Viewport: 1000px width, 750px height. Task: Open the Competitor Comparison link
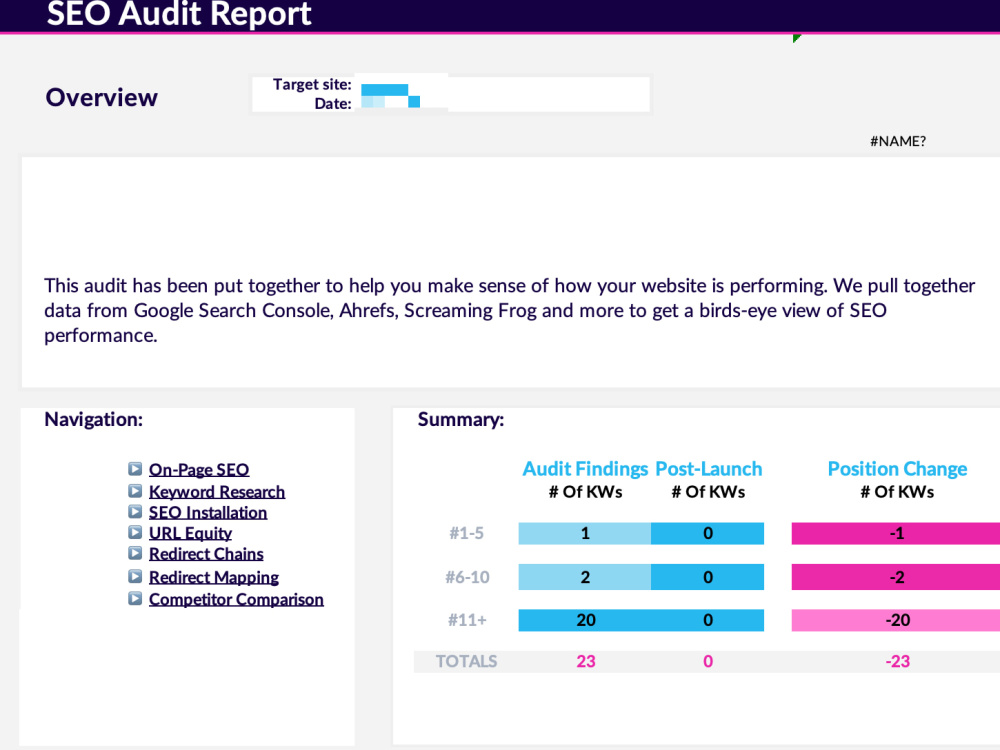pos(236,599)
